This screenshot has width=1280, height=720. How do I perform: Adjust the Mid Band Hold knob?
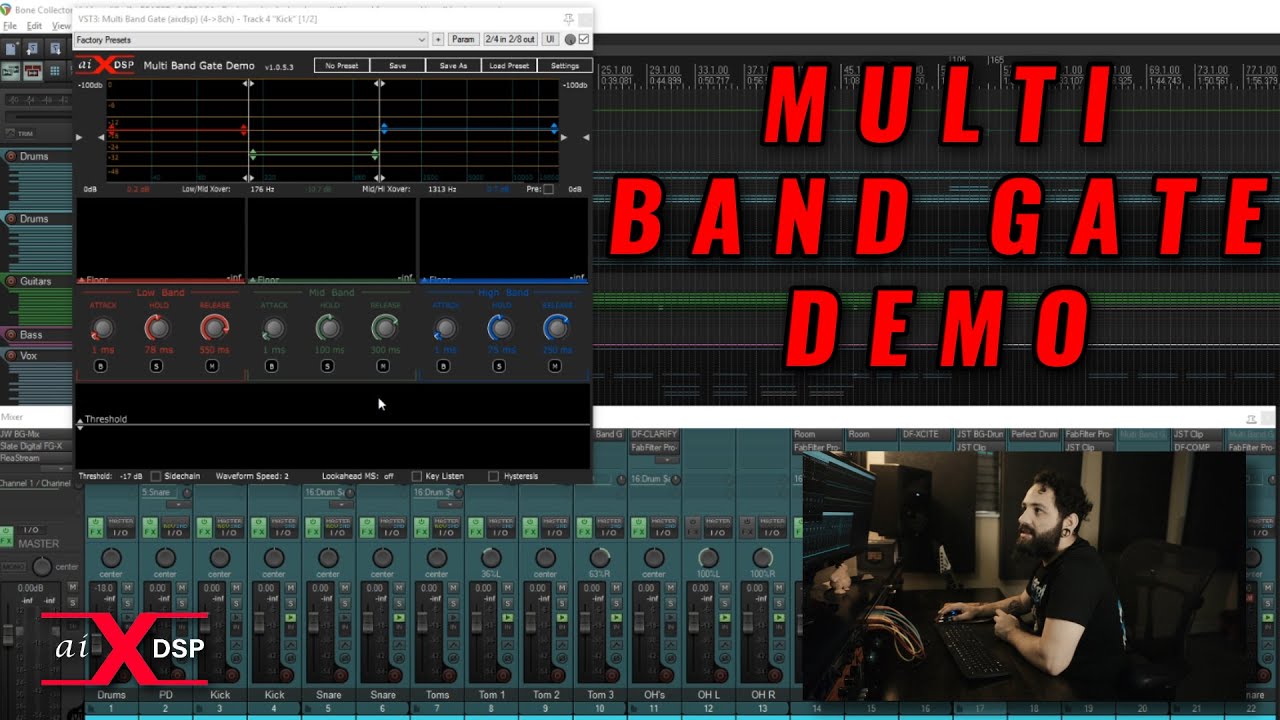328,327
